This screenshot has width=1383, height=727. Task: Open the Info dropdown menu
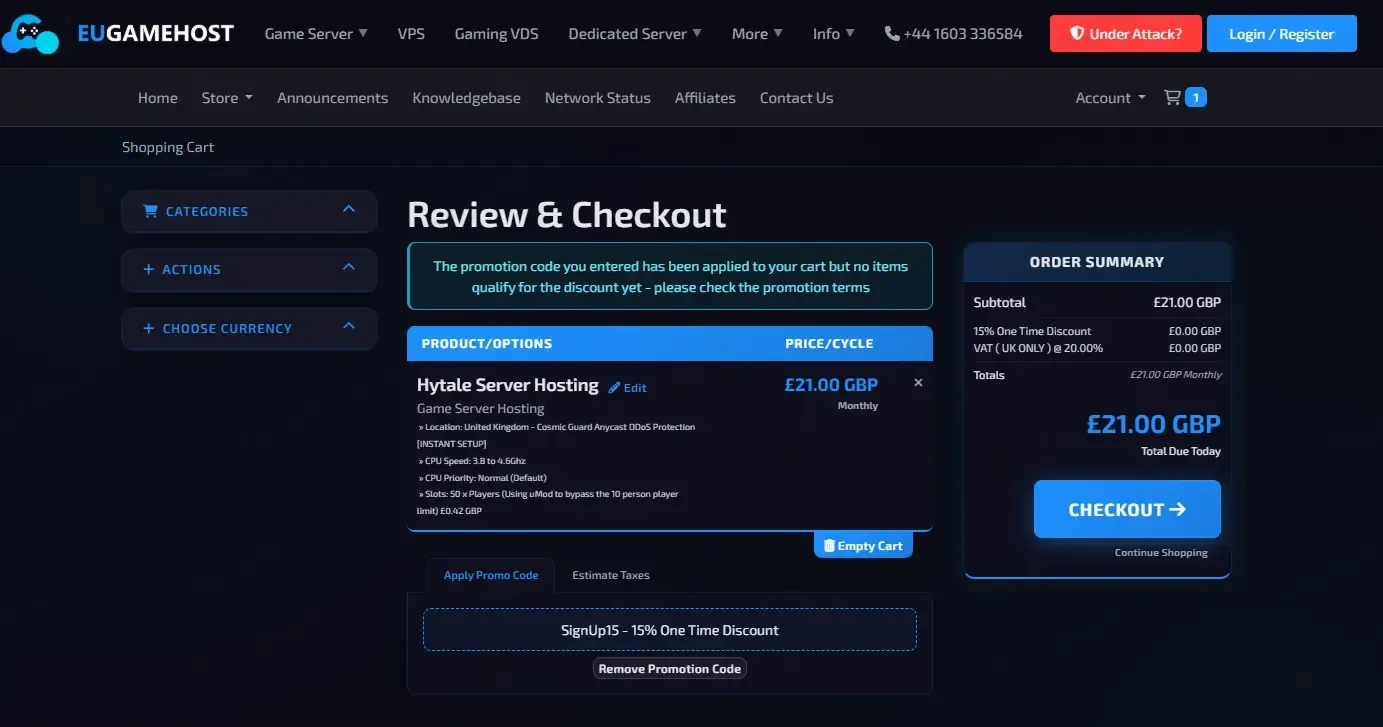(x=833, y=33)
